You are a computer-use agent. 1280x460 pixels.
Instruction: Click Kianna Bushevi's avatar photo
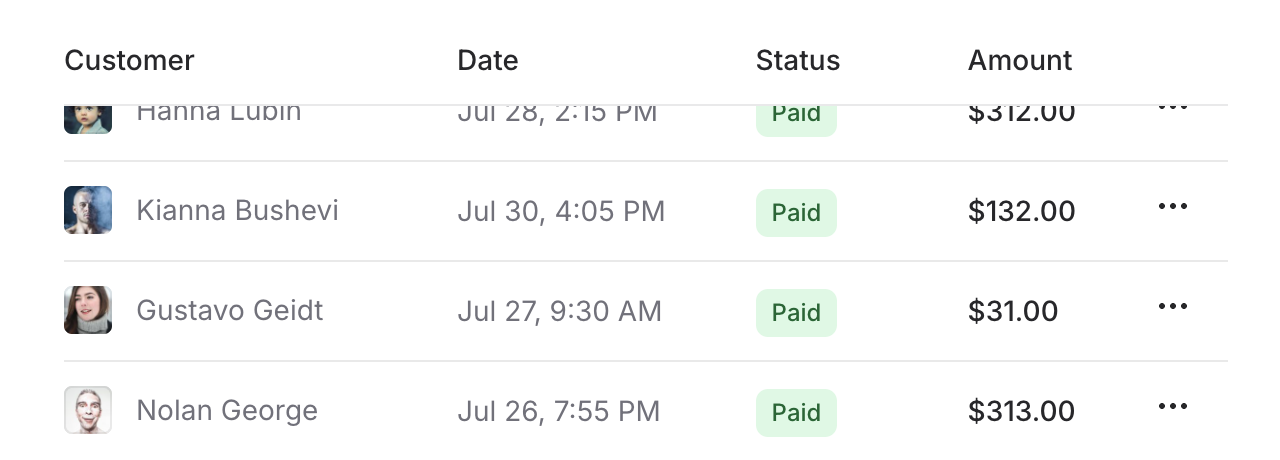click(88, 210)
